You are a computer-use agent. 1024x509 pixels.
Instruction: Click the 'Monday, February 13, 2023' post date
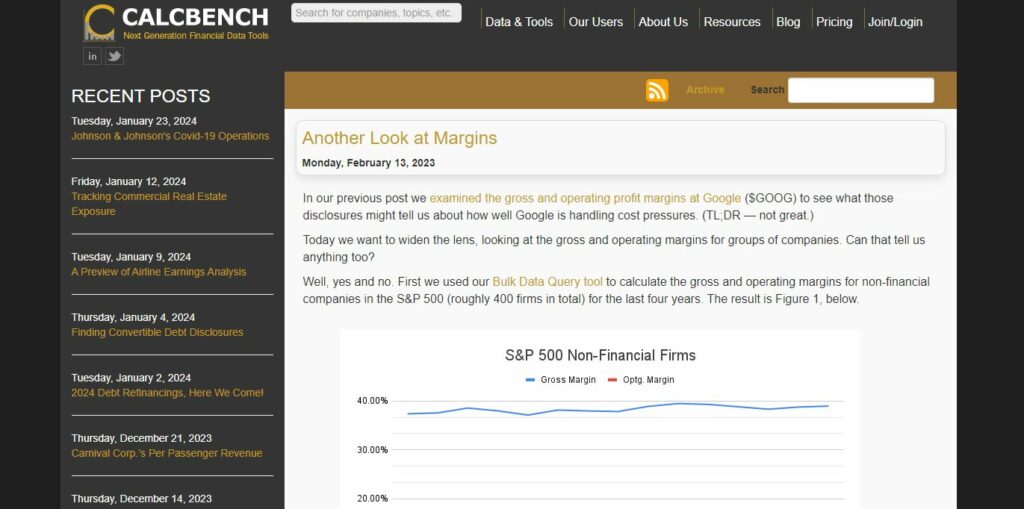368,163
